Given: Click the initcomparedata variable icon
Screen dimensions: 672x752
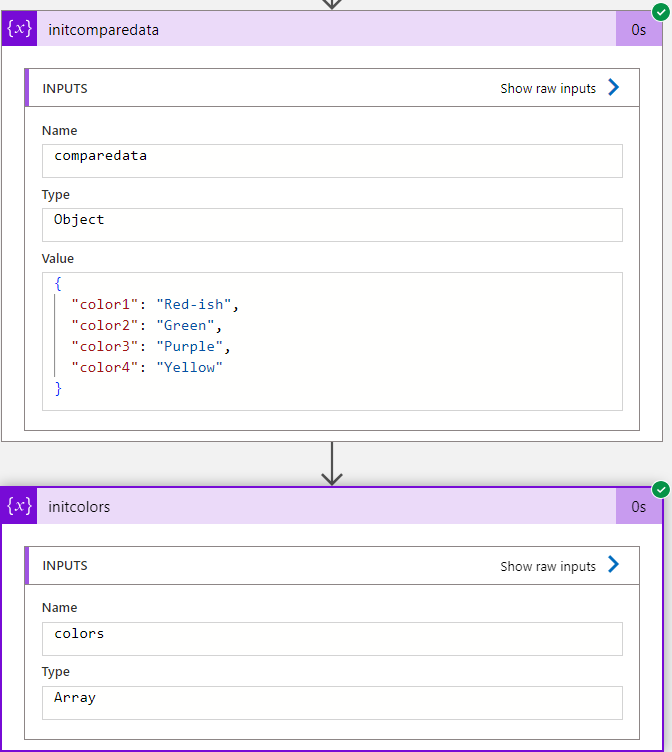Looking at the screenshot, I should (x=20, y=29).
